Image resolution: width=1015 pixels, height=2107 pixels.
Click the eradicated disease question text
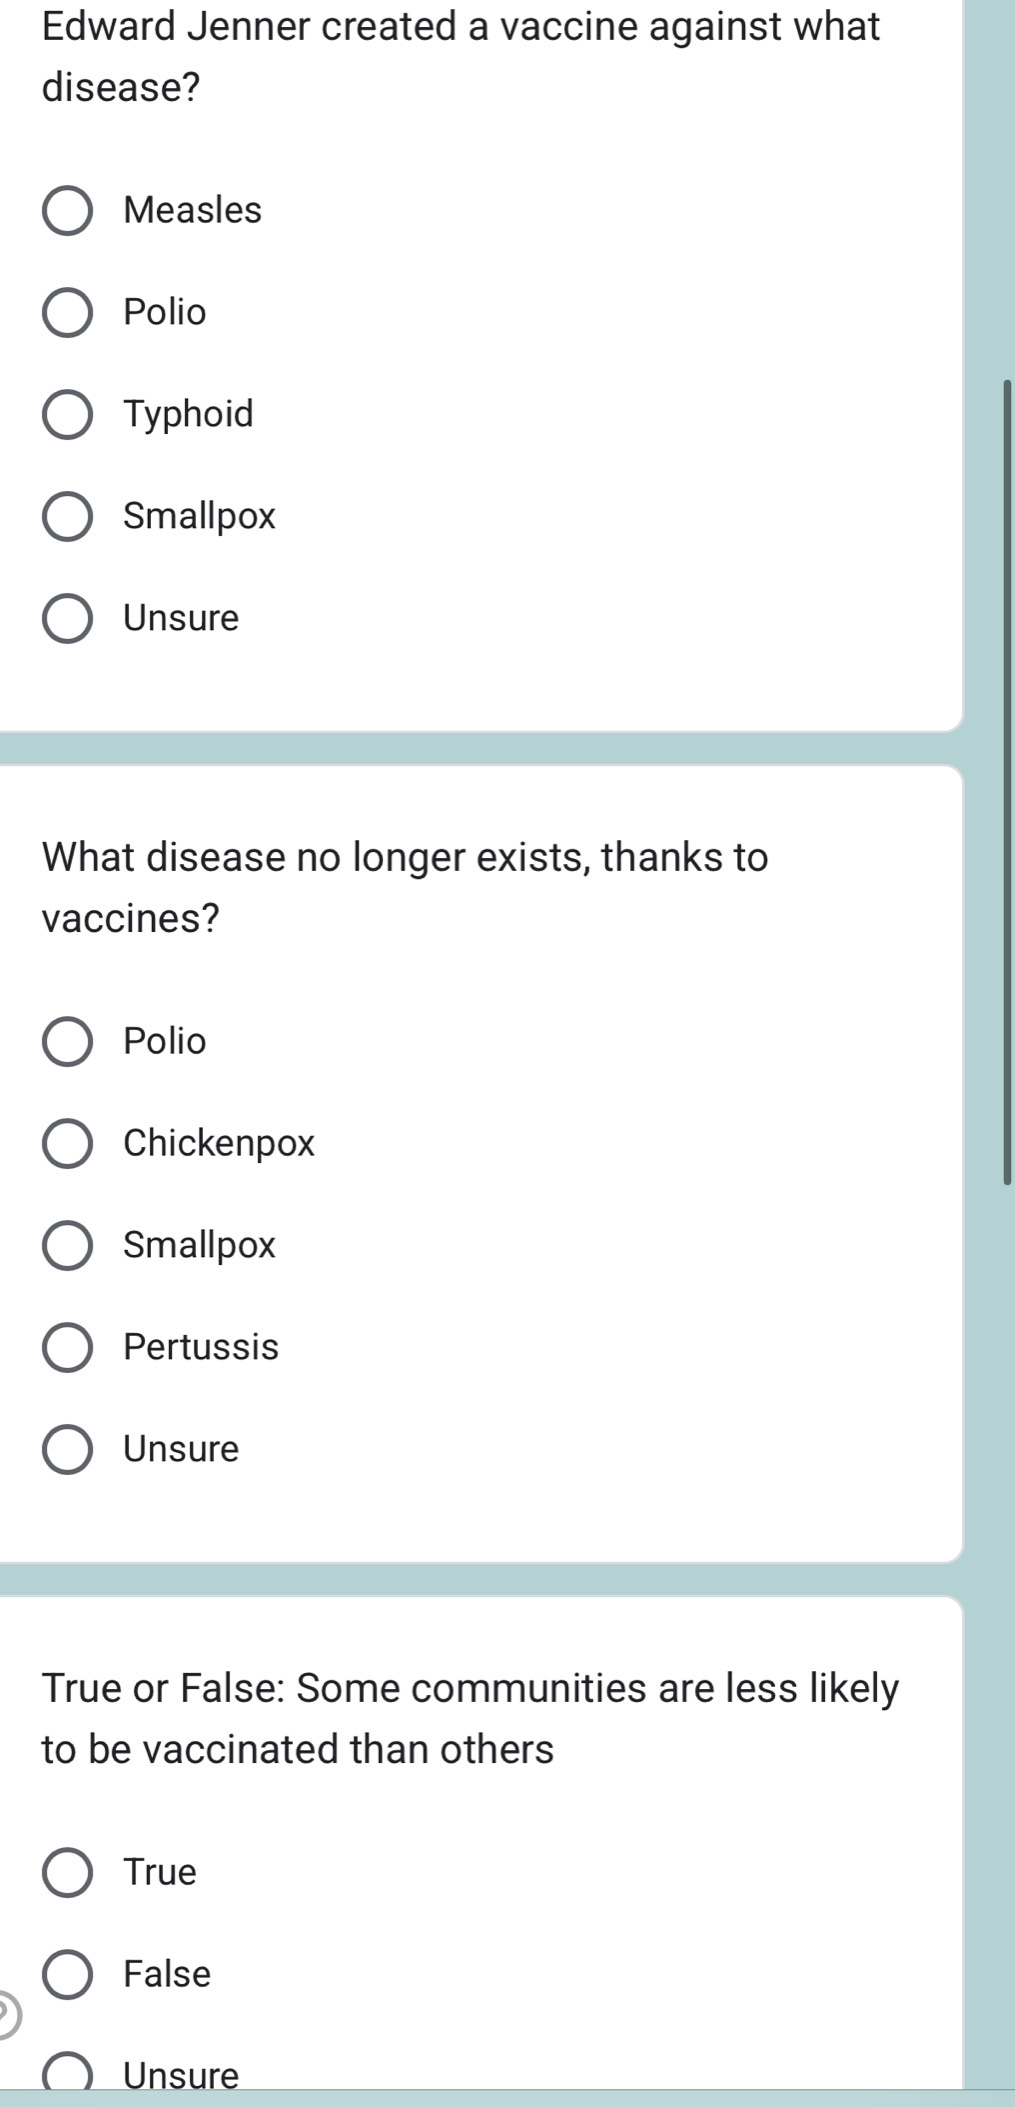coord(404,888)
